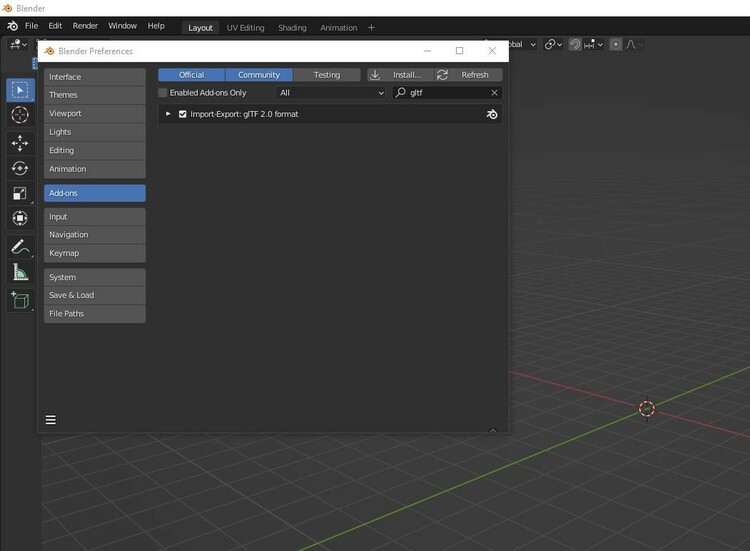Activate the 3D Cursor tool
Viewport: 750px width, 551px height.
tap(20, 115)
